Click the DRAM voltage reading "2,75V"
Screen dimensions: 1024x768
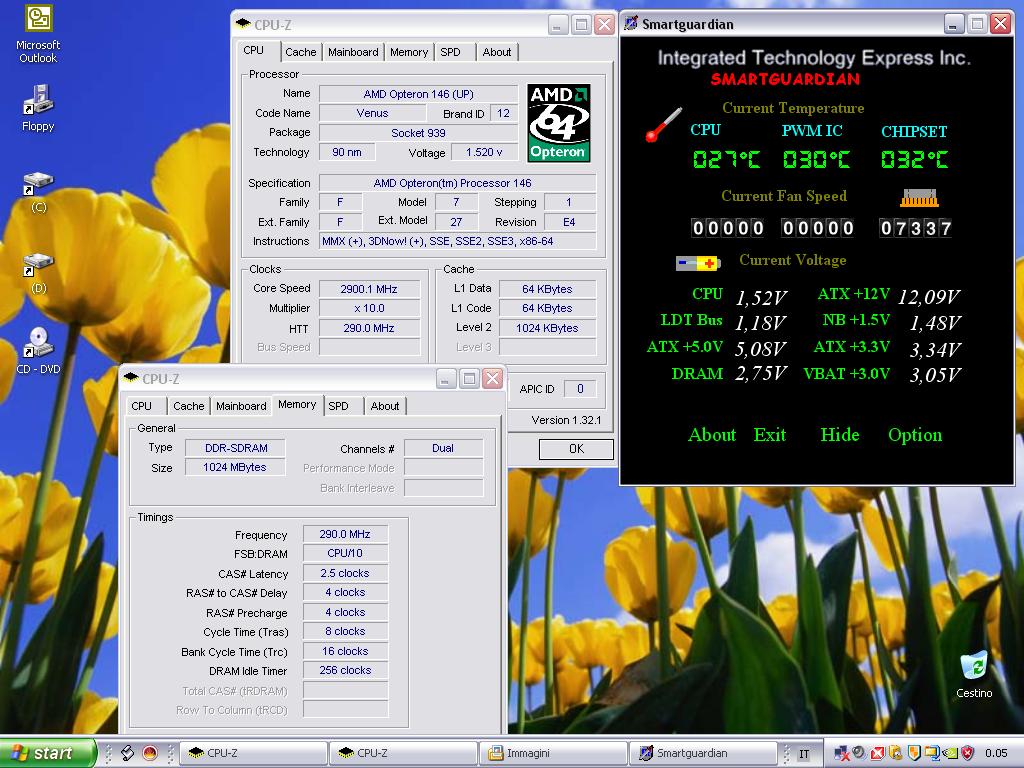pos(761,374)
